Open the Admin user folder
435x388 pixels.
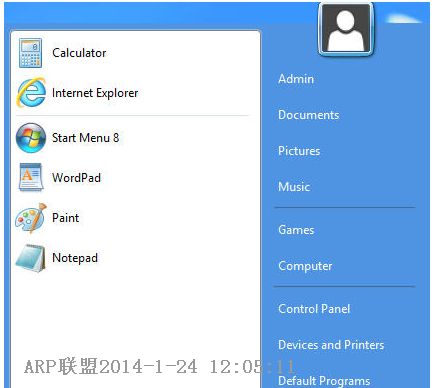pyautogui.click(x=296, y=79)
